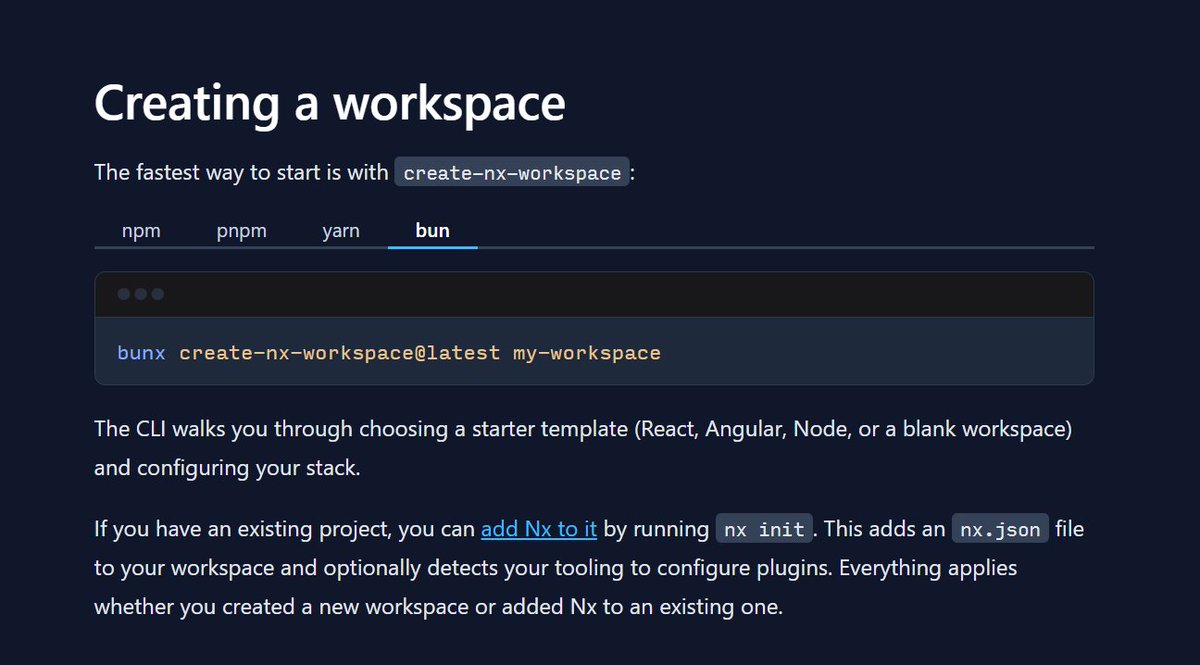The image size is (1200, 665).
Task: Click the inline code 'nx.json'
Action: click(x=1000, y=529)
